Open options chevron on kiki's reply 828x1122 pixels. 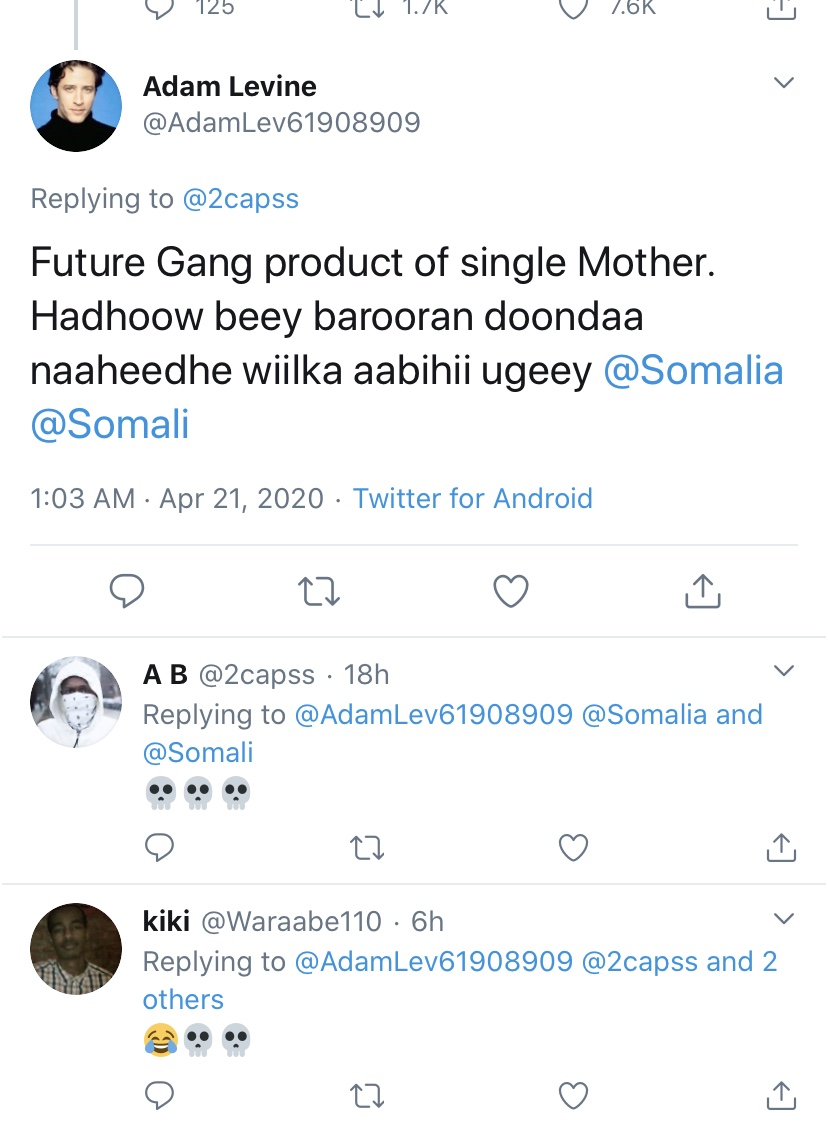785,918
